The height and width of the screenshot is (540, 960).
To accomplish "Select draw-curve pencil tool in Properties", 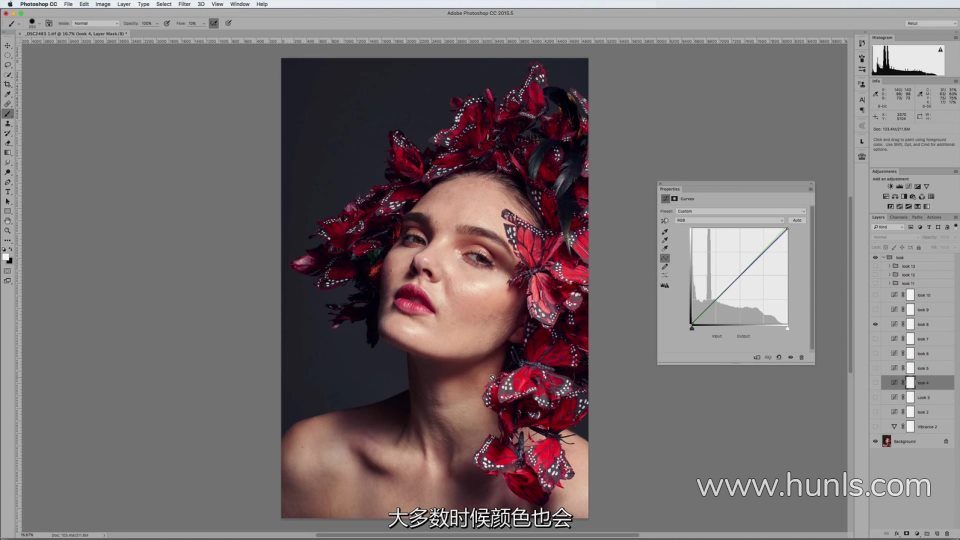I will 665,268.
